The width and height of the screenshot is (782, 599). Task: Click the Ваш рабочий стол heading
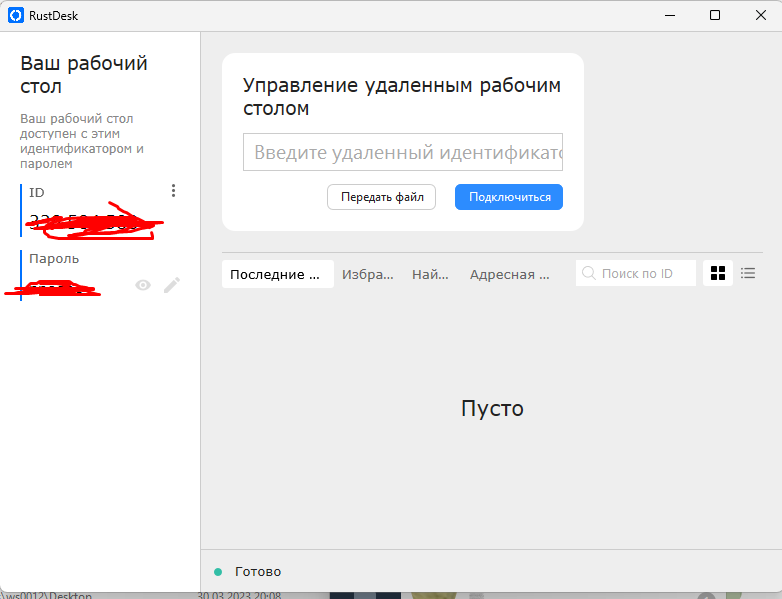pyautogui.click(x=84, y=75)
